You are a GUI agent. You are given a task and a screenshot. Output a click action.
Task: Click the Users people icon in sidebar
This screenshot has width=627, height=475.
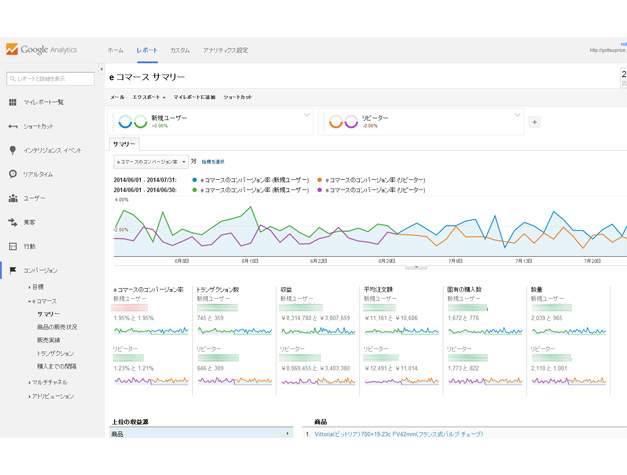pos(13,198)
